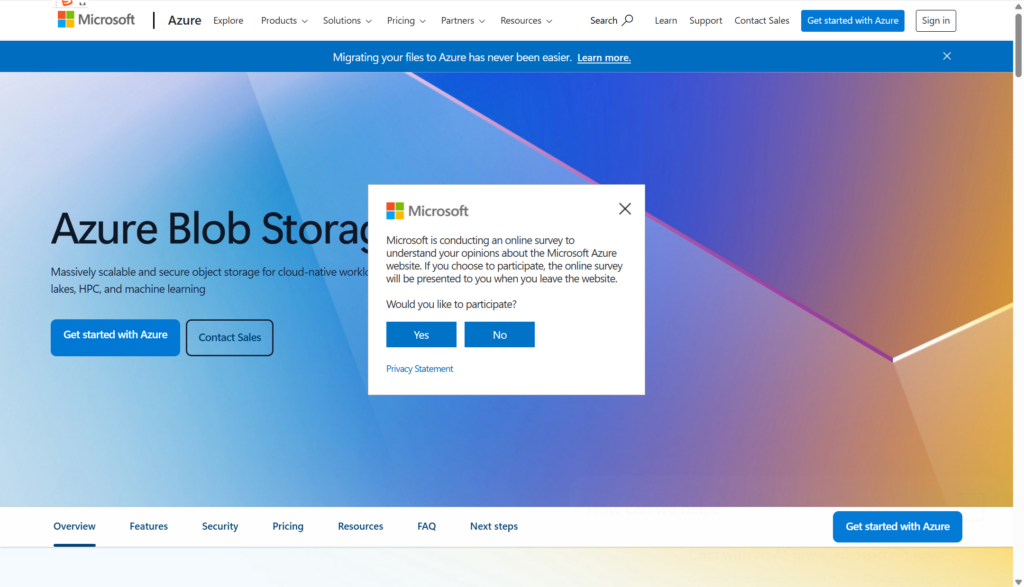Switch to the Security tab
The height and width of the screenshot is (587, 1024).
pos(220,526)
